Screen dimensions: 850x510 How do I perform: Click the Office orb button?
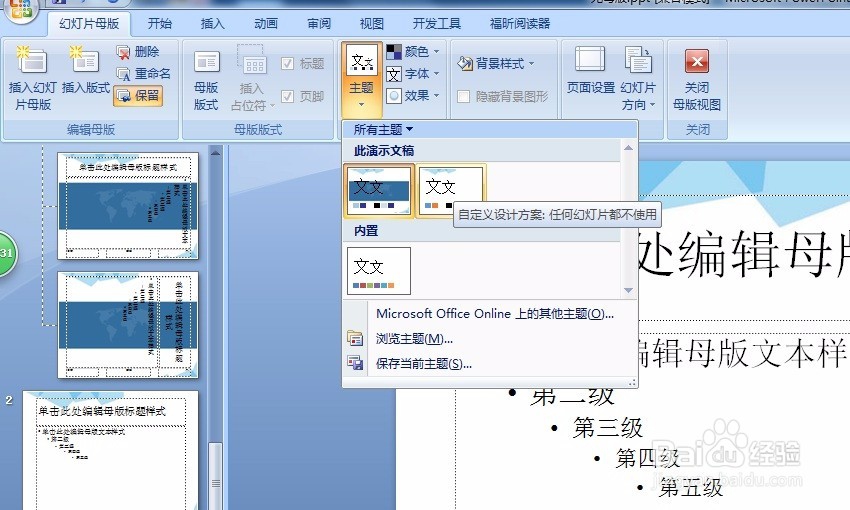[x=21, y=9]
